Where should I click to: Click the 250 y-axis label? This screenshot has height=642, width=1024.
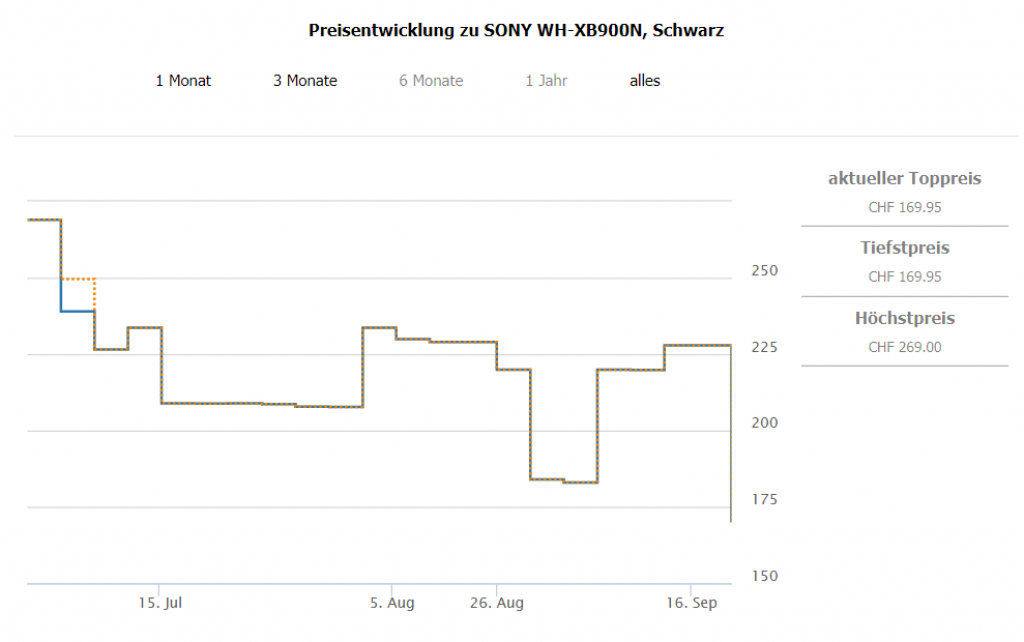click(x=764, y=271)
